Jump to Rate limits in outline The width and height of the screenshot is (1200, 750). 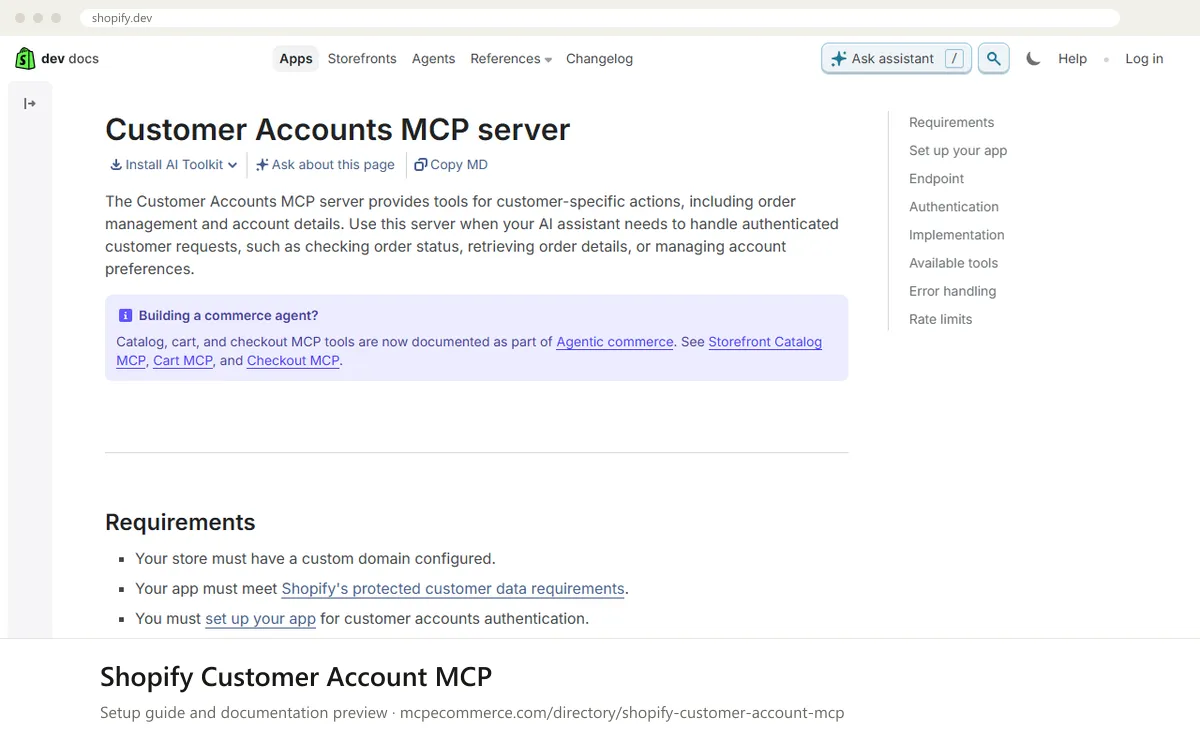tap(940, 319)
